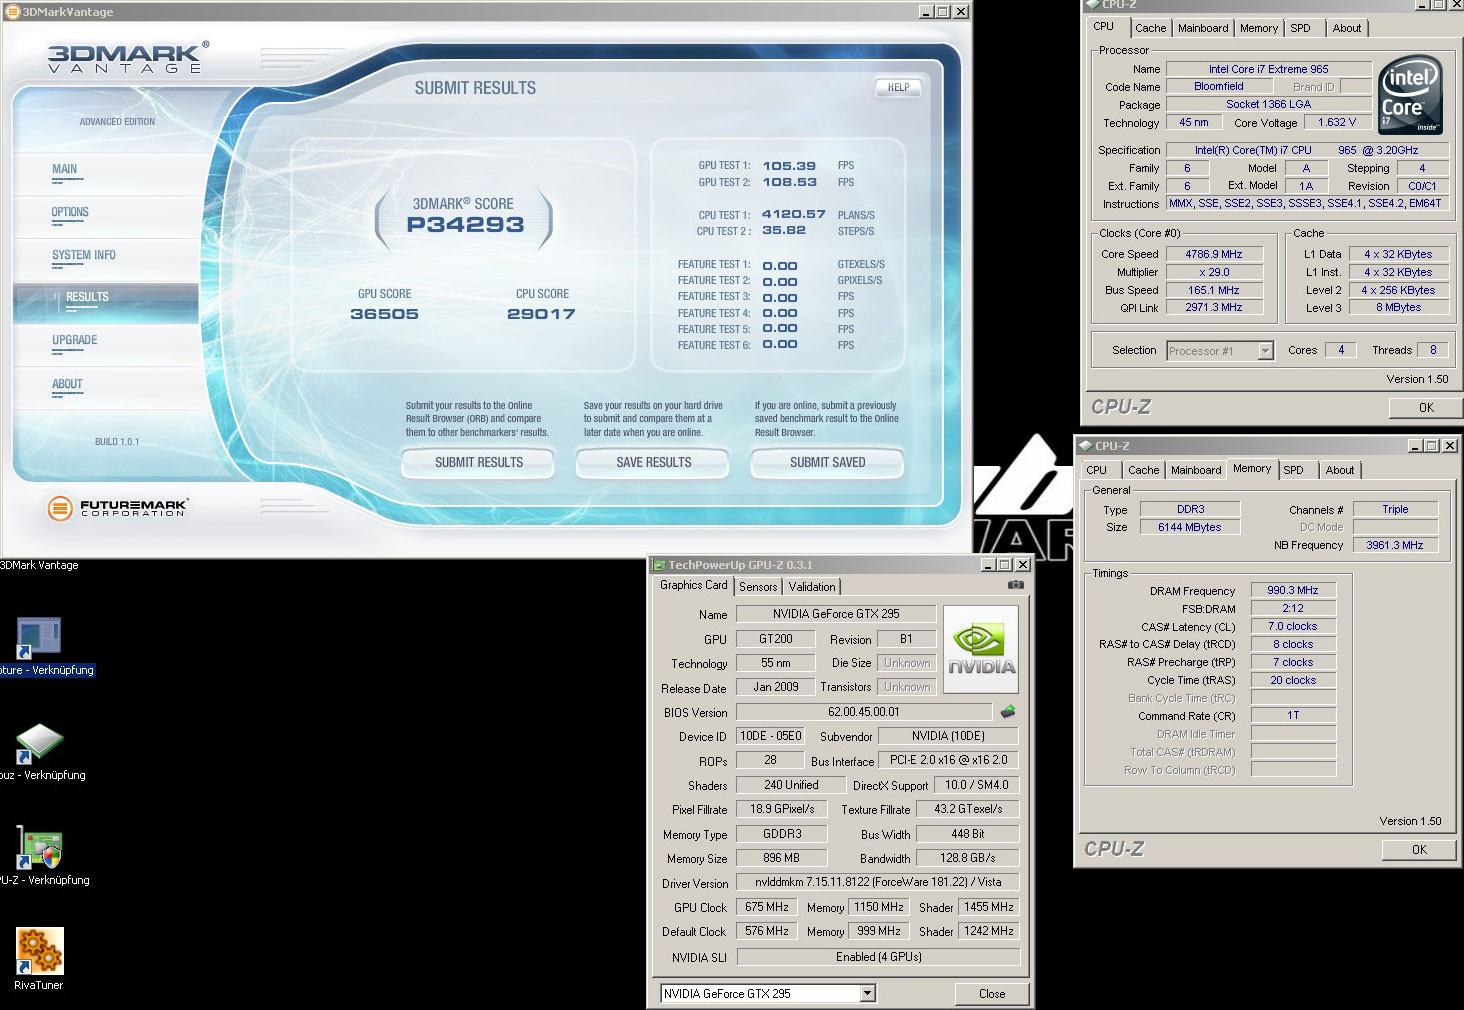Click the HELP button in 3DMark

tap(898, 87)
